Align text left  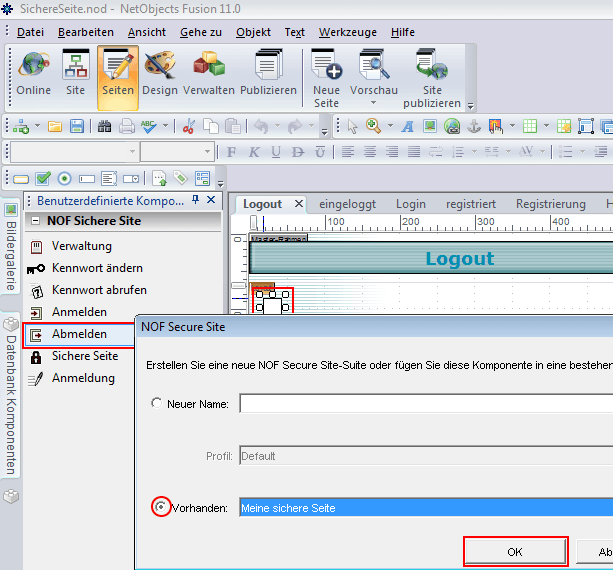[x=348, y=152]
